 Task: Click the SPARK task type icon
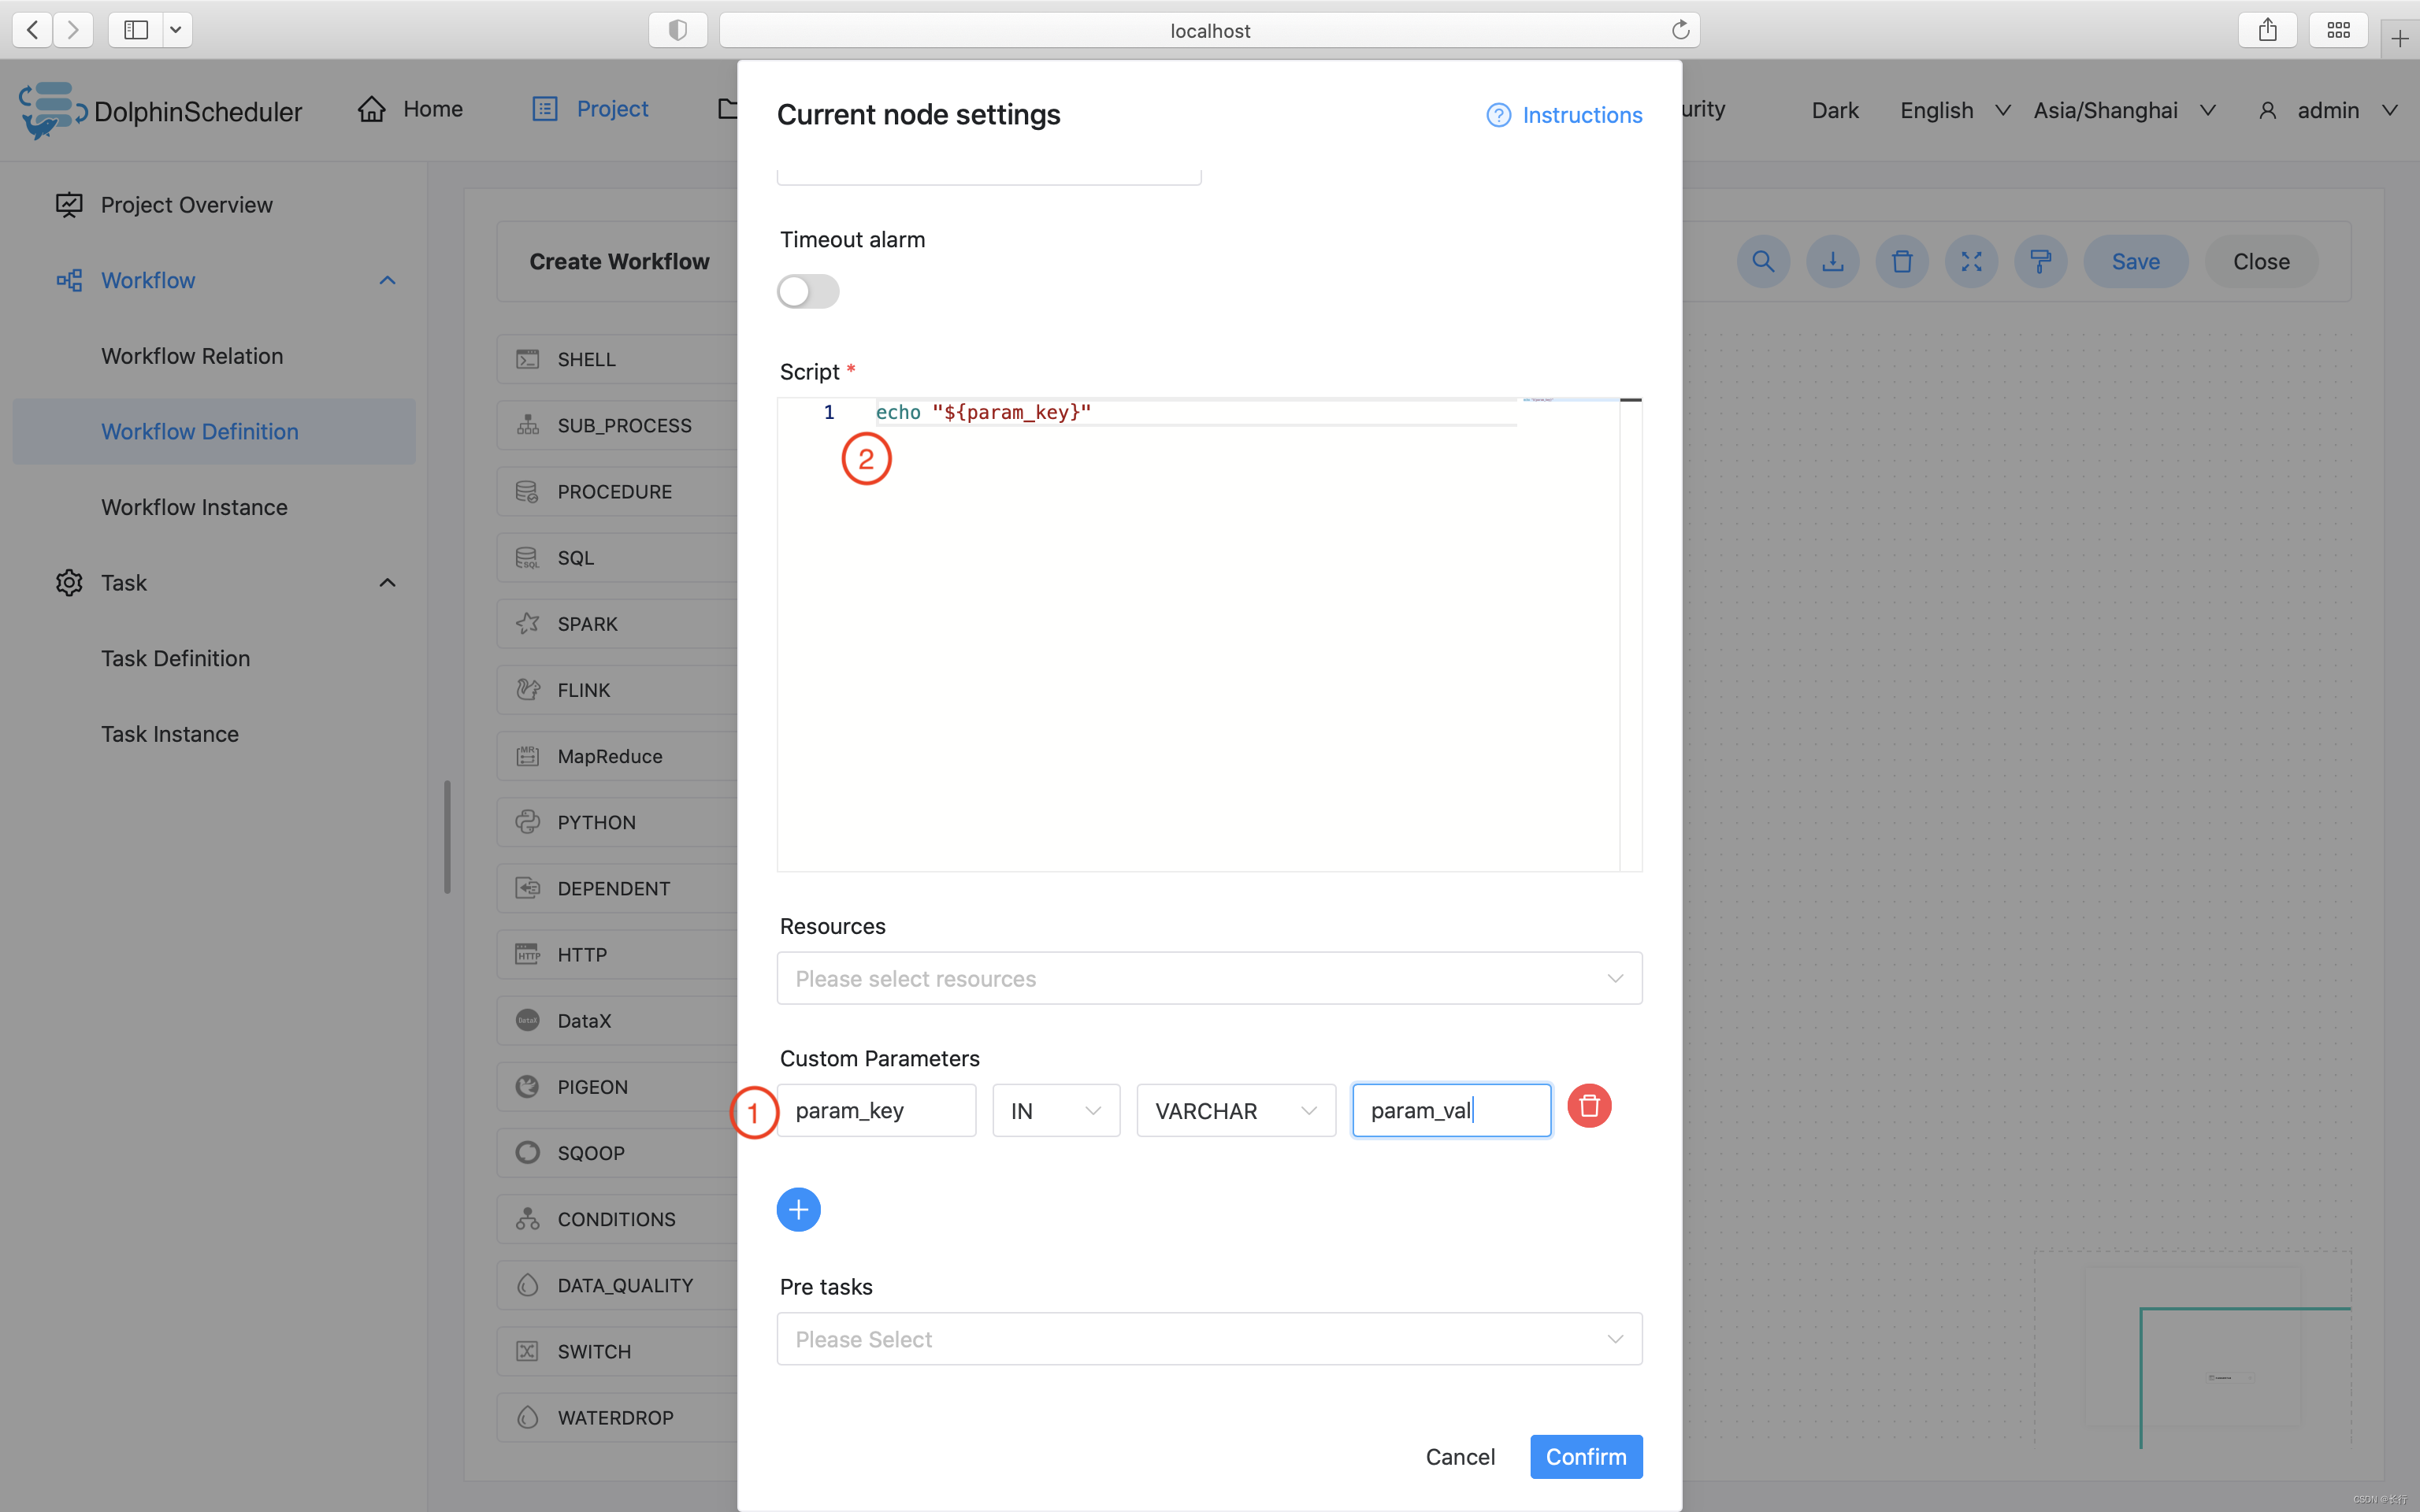pos(526,624)
